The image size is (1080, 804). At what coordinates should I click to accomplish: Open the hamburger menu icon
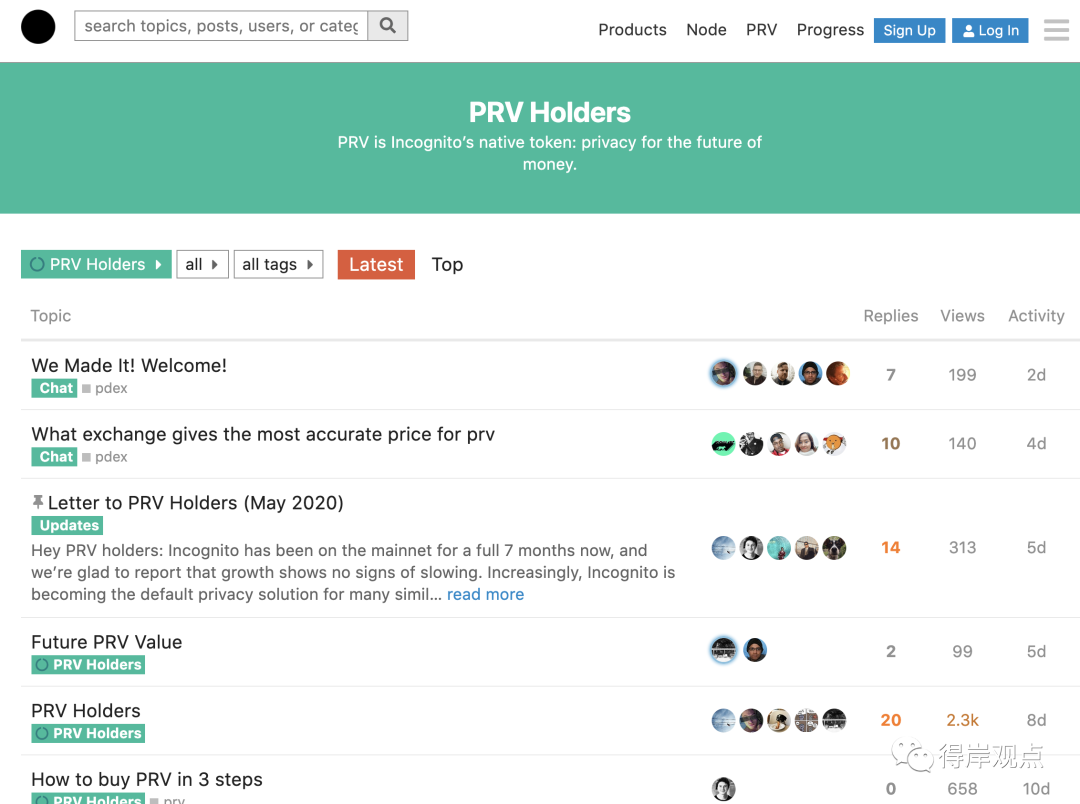[1056, 30]
